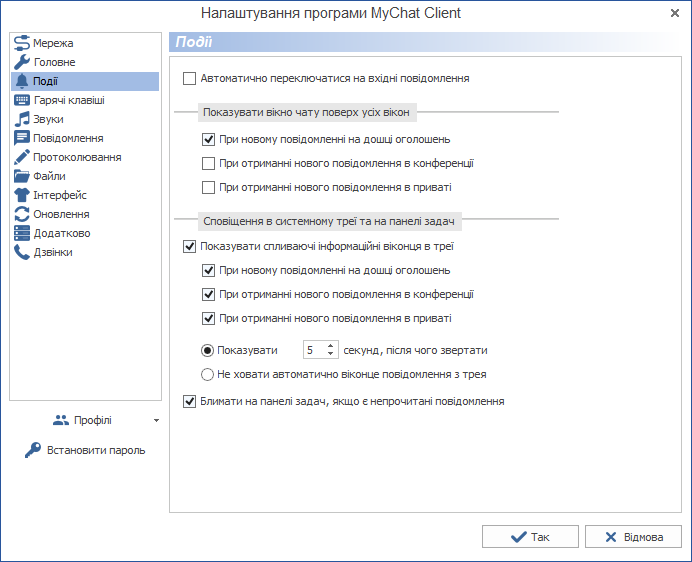Viewport: 692px width, 562px height.
Task: Increase seconds with the spinner up arrow
Action: pos(331,347)
